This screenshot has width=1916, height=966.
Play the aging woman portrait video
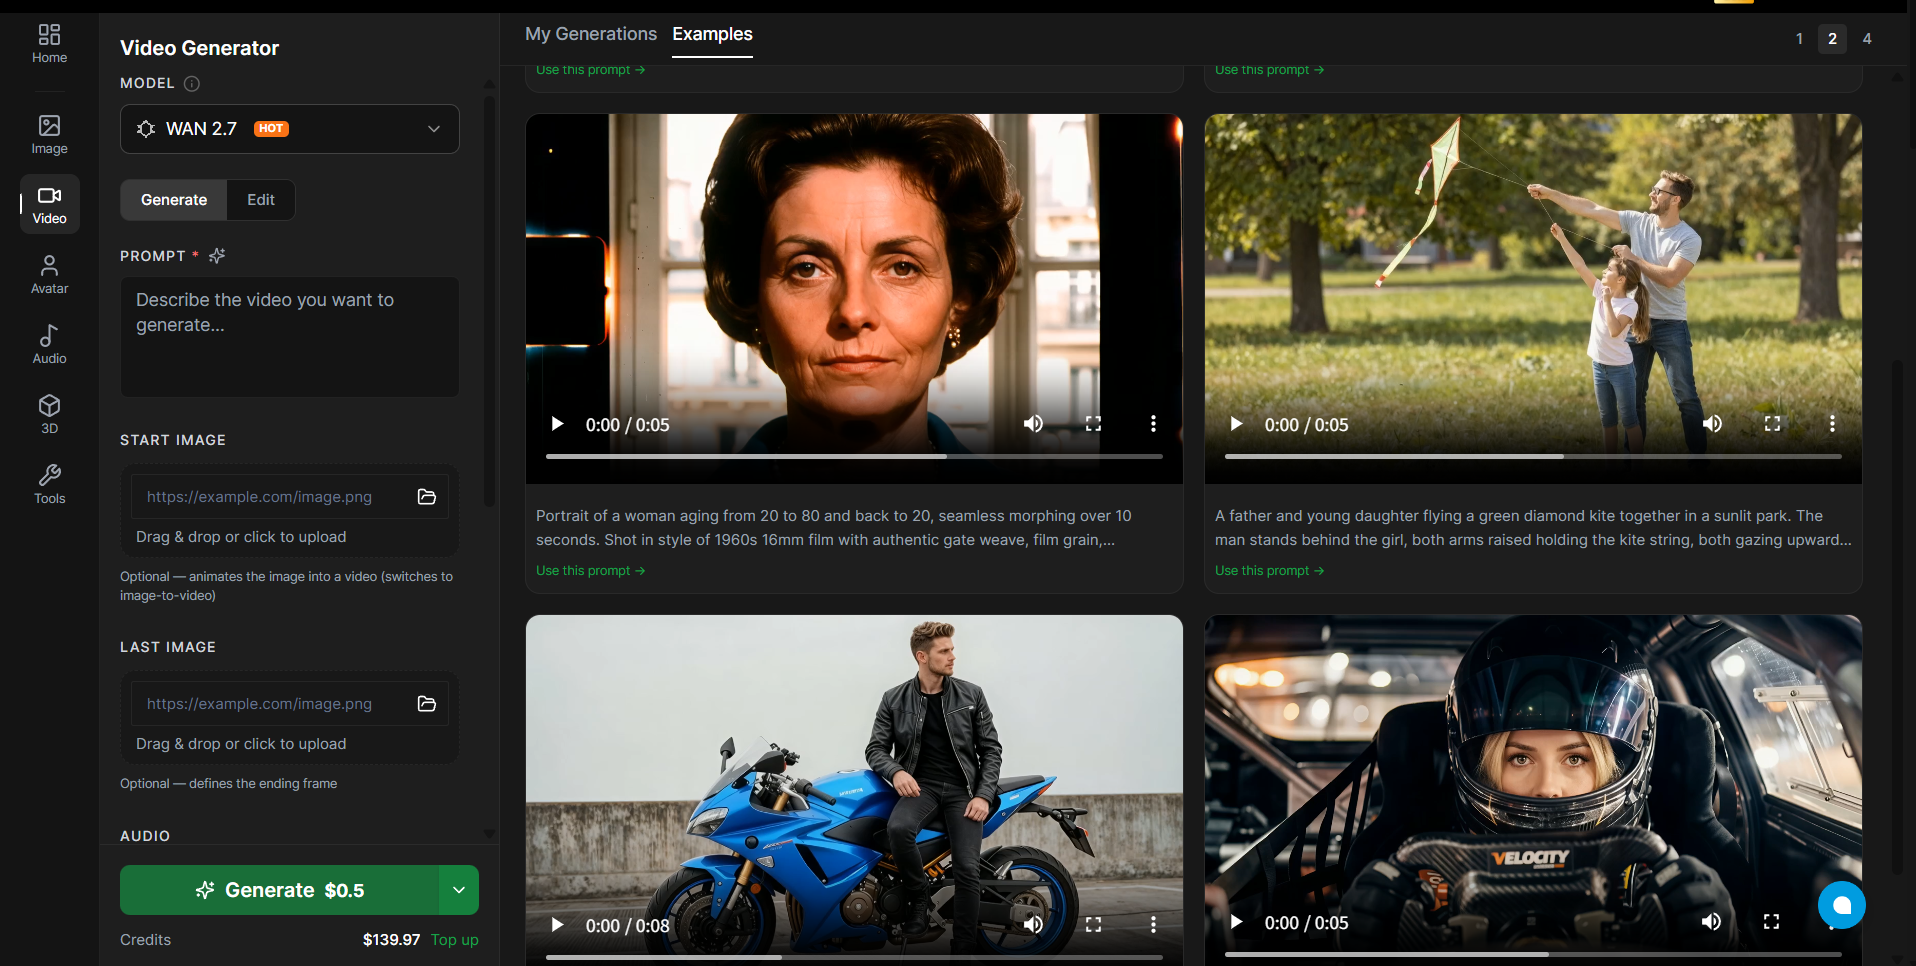[x=557, y=424]
